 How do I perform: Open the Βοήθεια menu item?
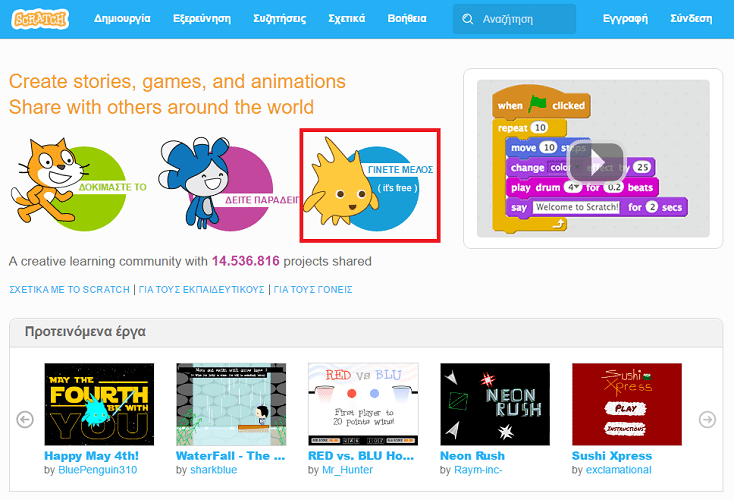coord(407,19)
